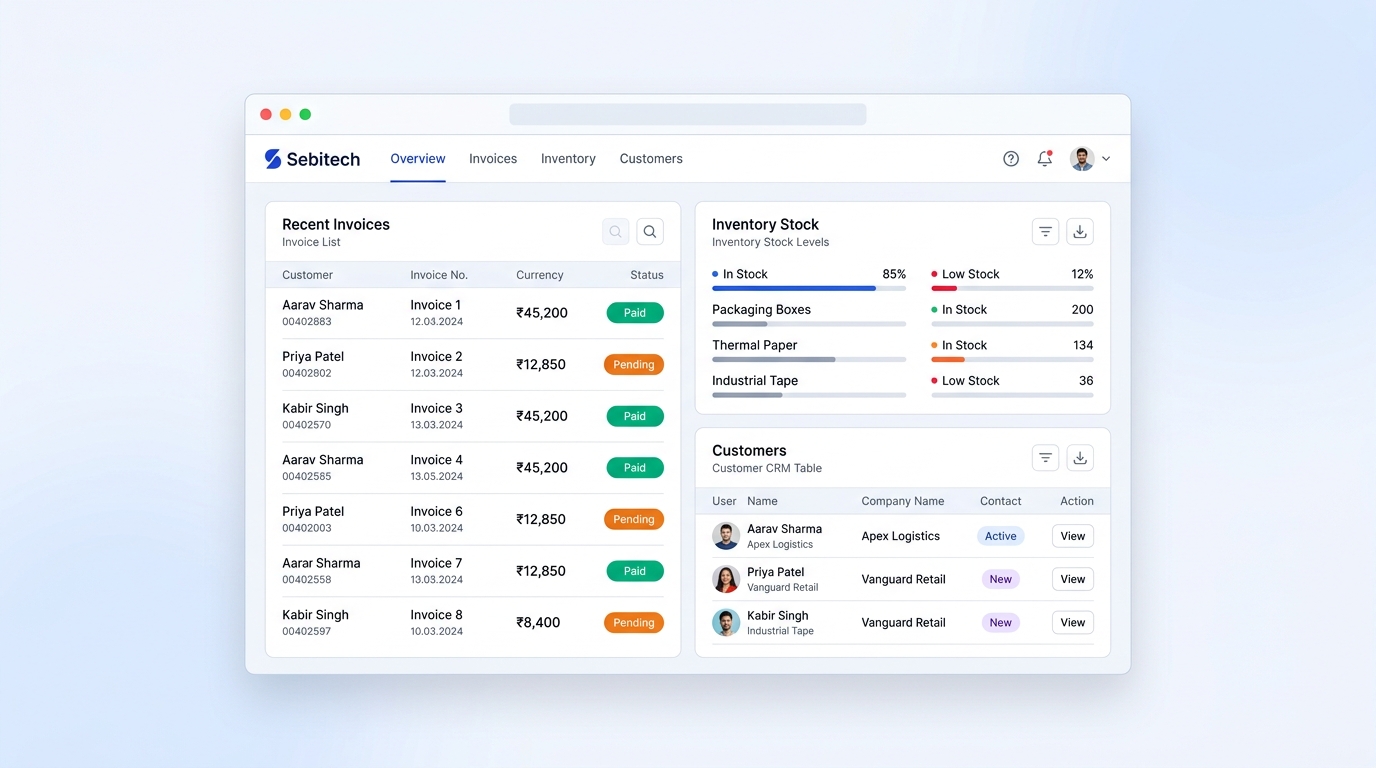
Task: Click the New badge in Kabir Singh's row
Action: [x=1001, y=622]
